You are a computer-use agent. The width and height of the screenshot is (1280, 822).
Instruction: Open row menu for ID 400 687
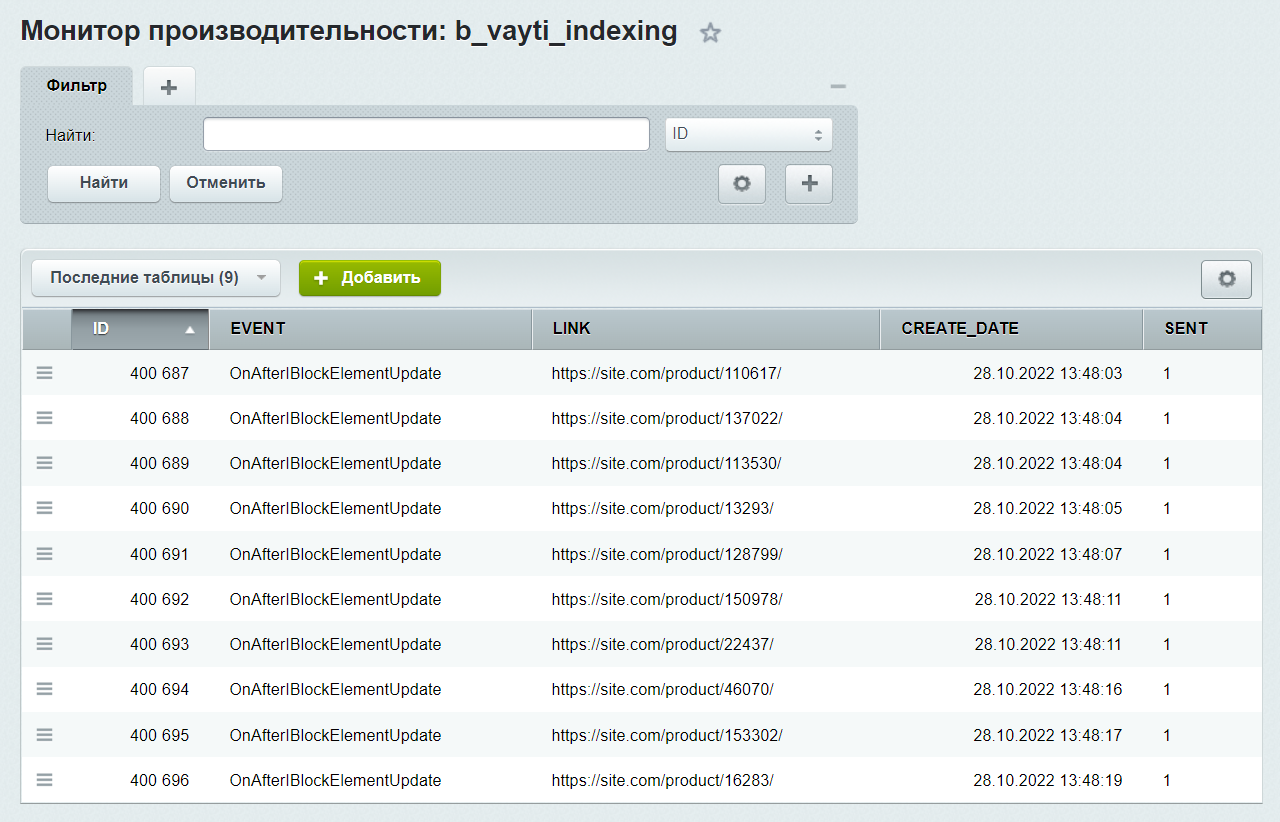(x=45, y=373)
